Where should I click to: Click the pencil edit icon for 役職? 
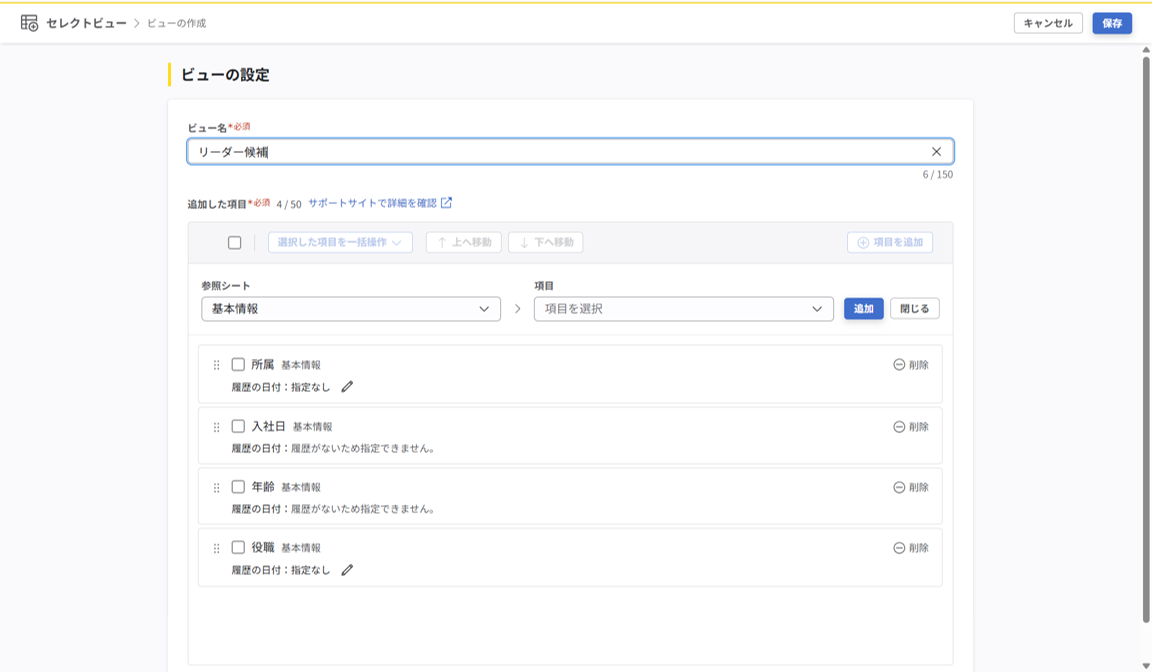pyautogui.click(x=348, y=569)
